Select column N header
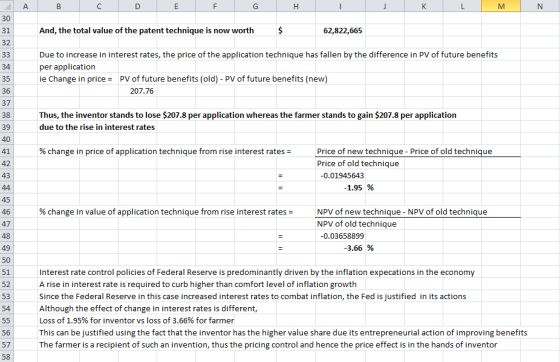This screenshot has height=362, width=560. coord(540,6)
